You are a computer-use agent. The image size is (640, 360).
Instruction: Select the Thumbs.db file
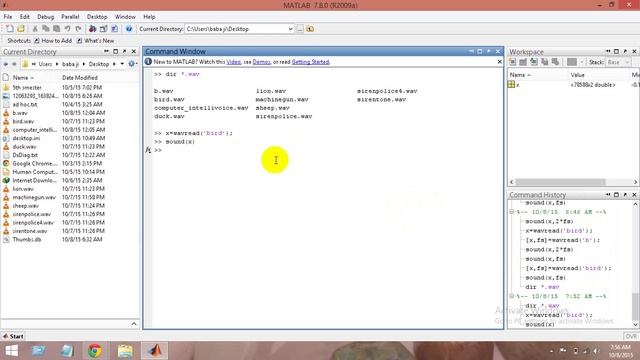[27, 240]
